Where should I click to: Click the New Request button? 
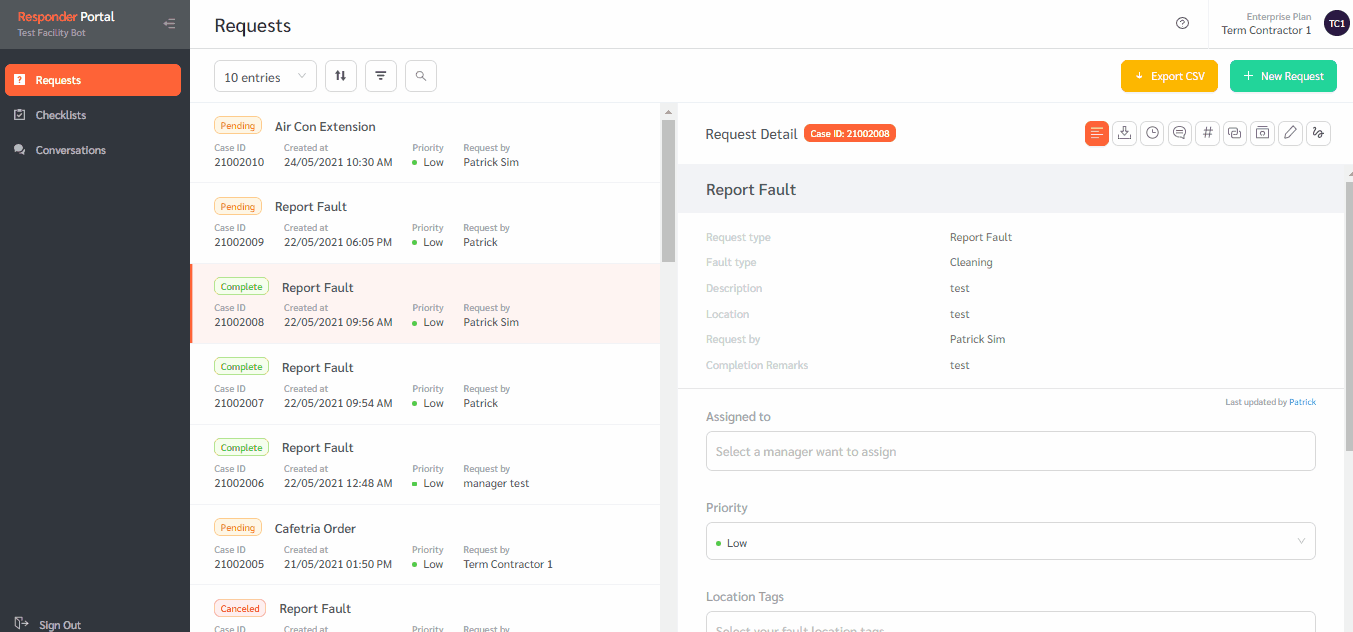pos(1283,76)
